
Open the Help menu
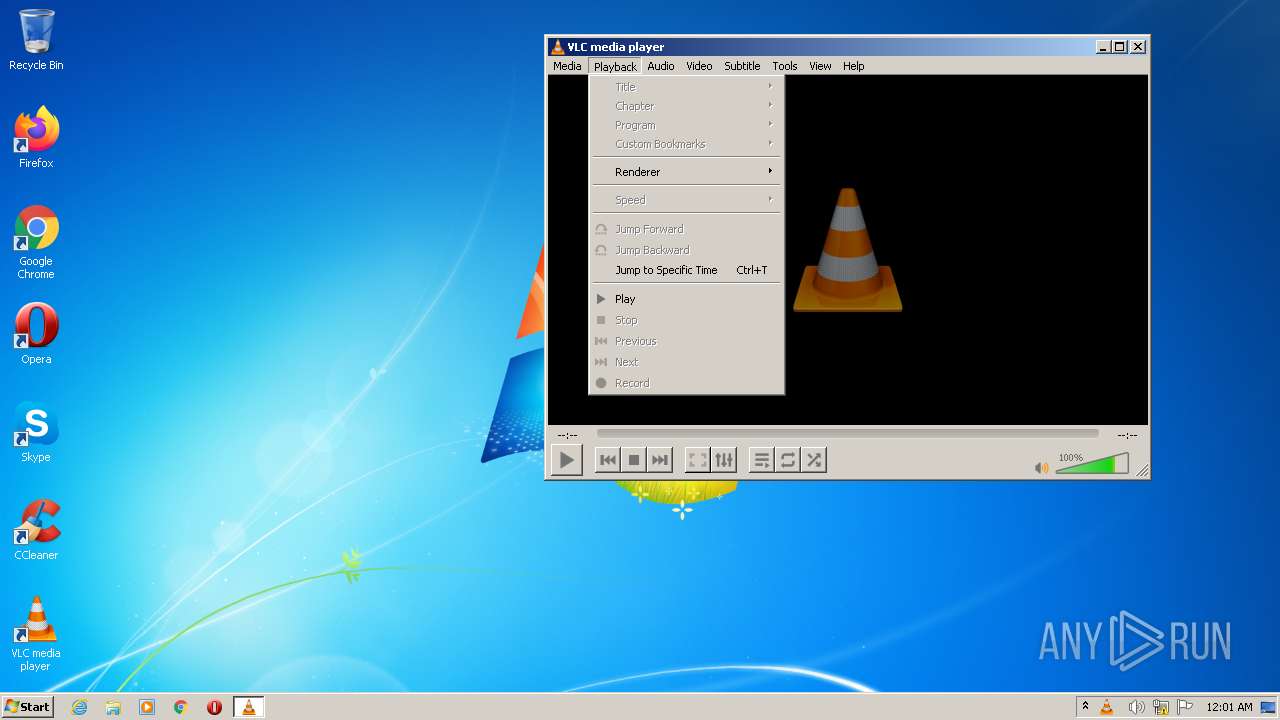pyautogui.click(x=853, y=66)
